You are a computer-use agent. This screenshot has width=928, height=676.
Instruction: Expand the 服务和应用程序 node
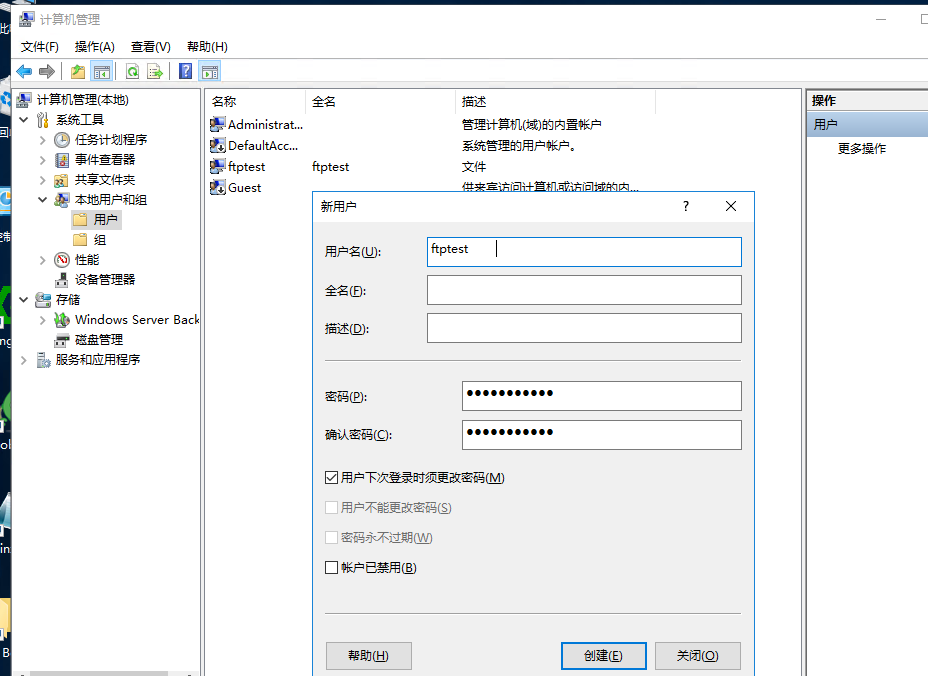coord(24,360)
